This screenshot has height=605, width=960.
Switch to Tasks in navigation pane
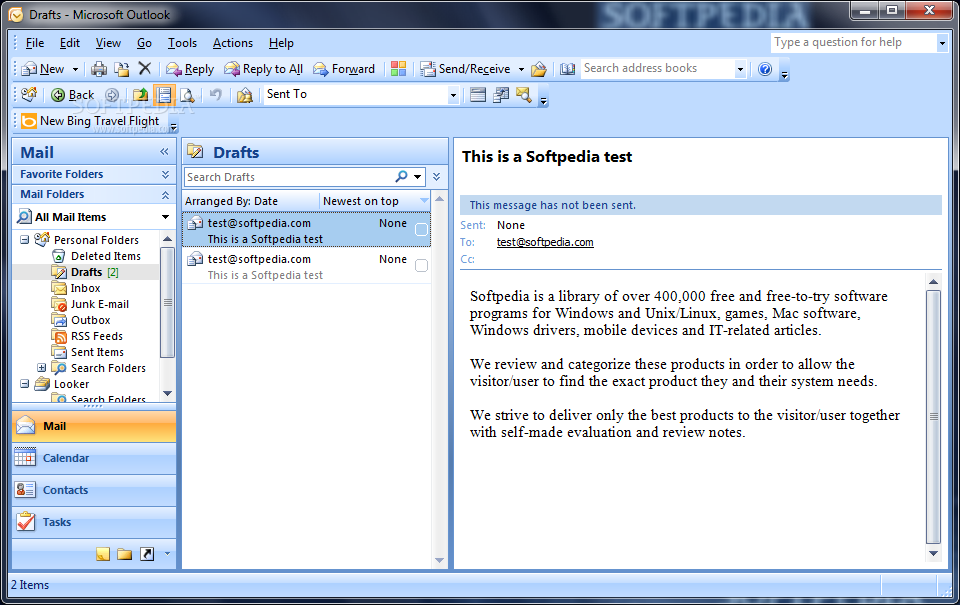pyautogui.click(x=94, y=522)
